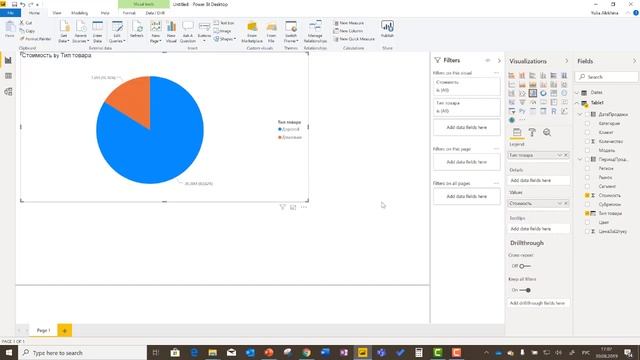Viewport: 640px width, 360px height.
Task: Add a New Page via ribbon
Action: pyautogui.click(x=156, y=32)
